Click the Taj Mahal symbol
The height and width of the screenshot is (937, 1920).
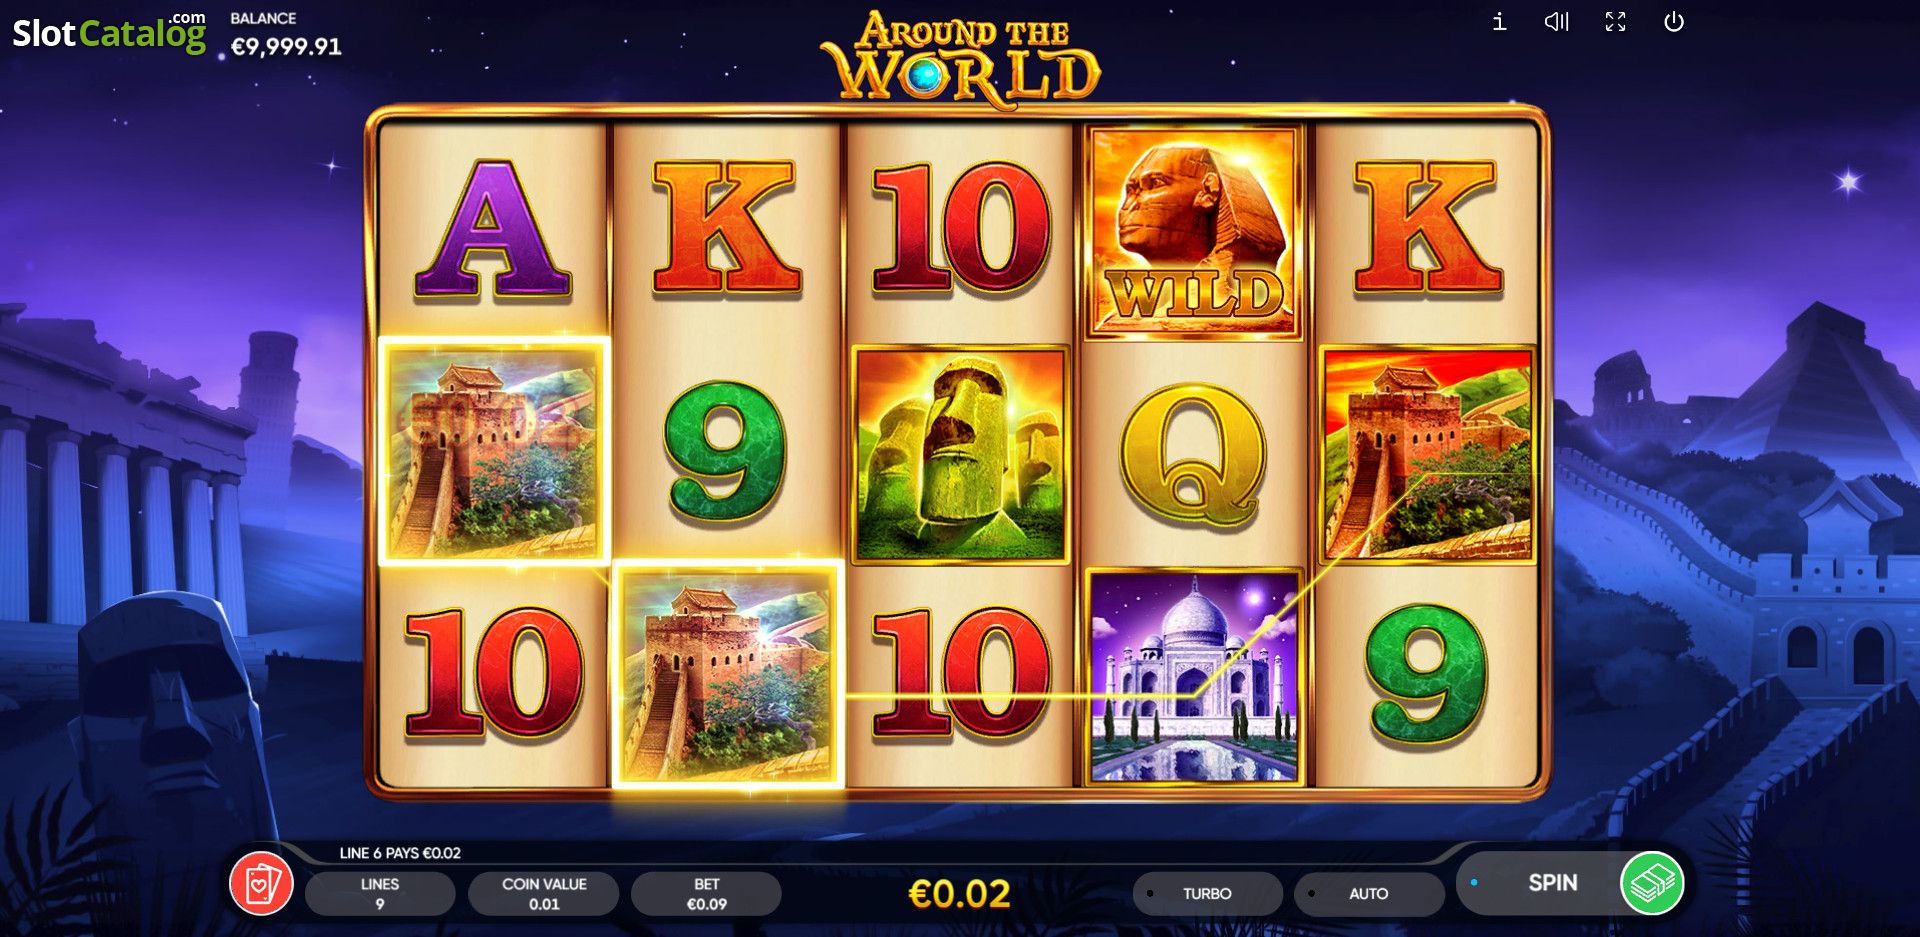click(1194, 677)
